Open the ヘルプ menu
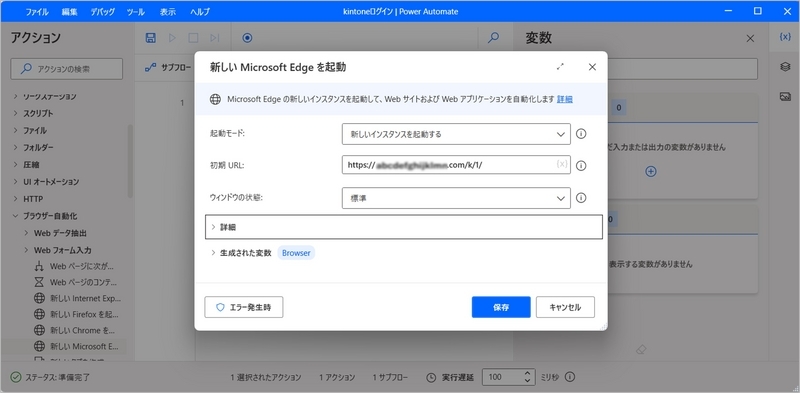 pyautogui.click(x=199, y=11)
